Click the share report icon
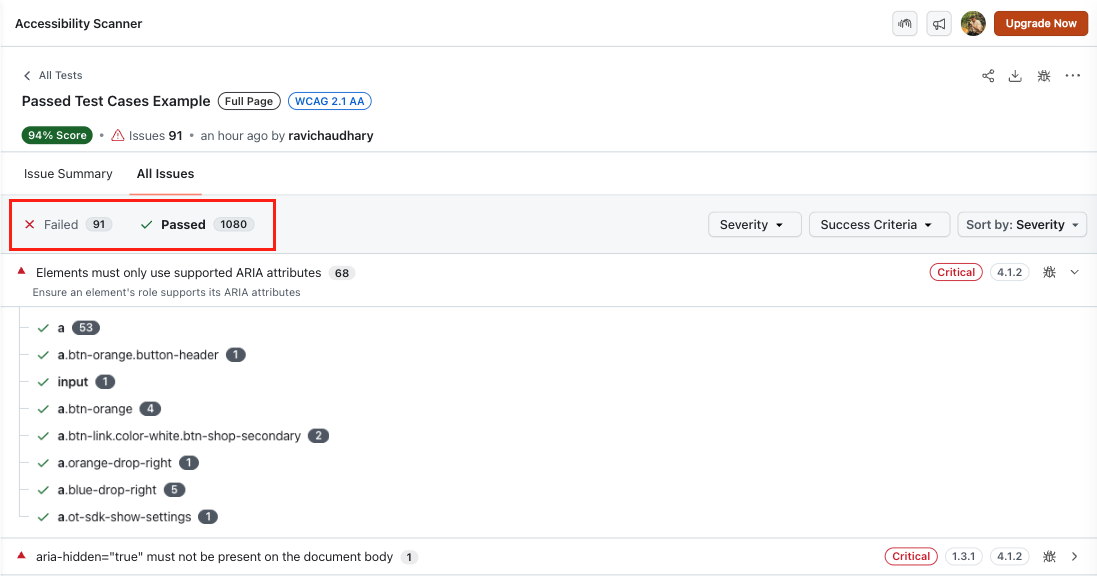Image resolution: width=1097 pixels, height=576 pixels. [x=988, y=76]
